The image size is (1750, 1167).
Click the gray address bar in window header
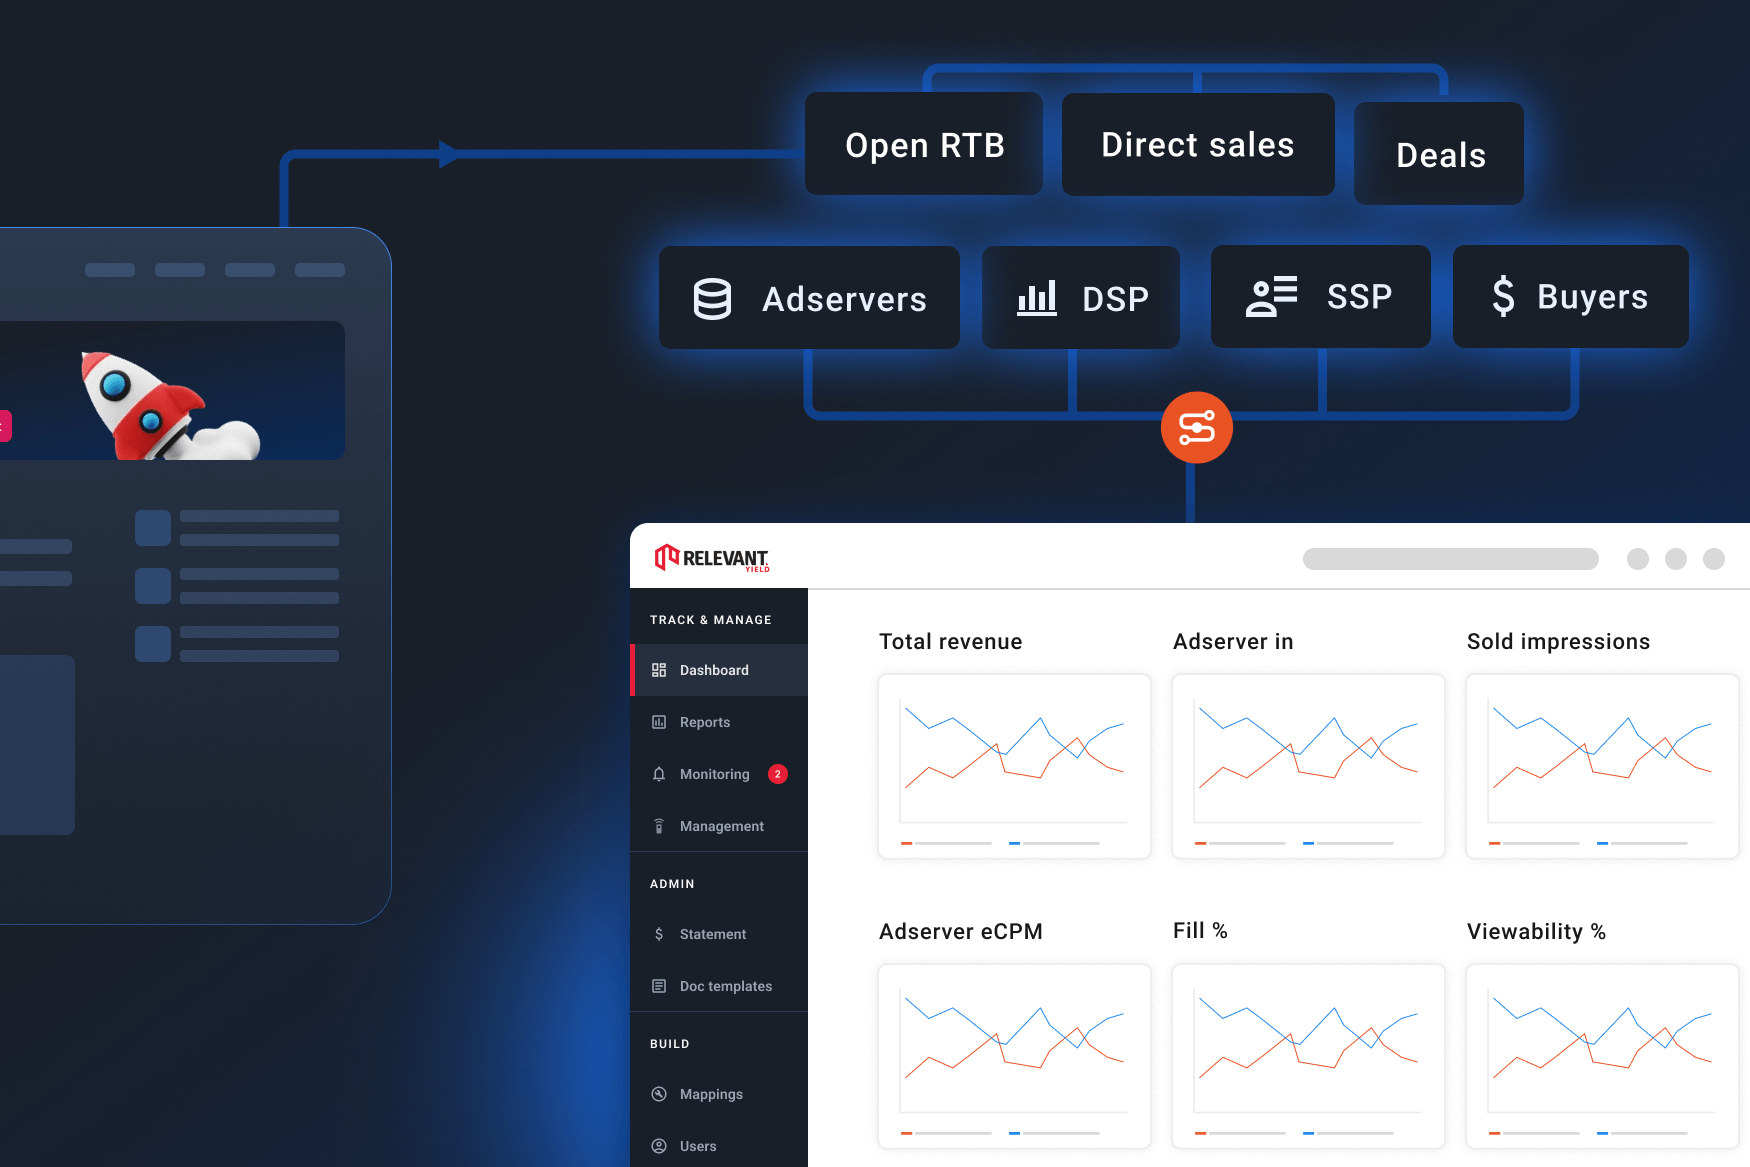click(x=1451, y=559)
